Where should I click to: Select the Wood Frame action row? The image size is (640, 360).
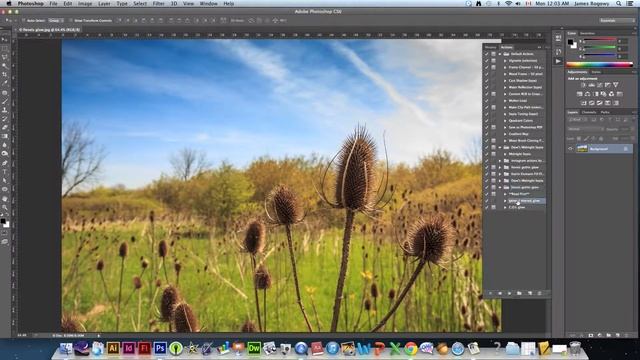tap(525, 74)
